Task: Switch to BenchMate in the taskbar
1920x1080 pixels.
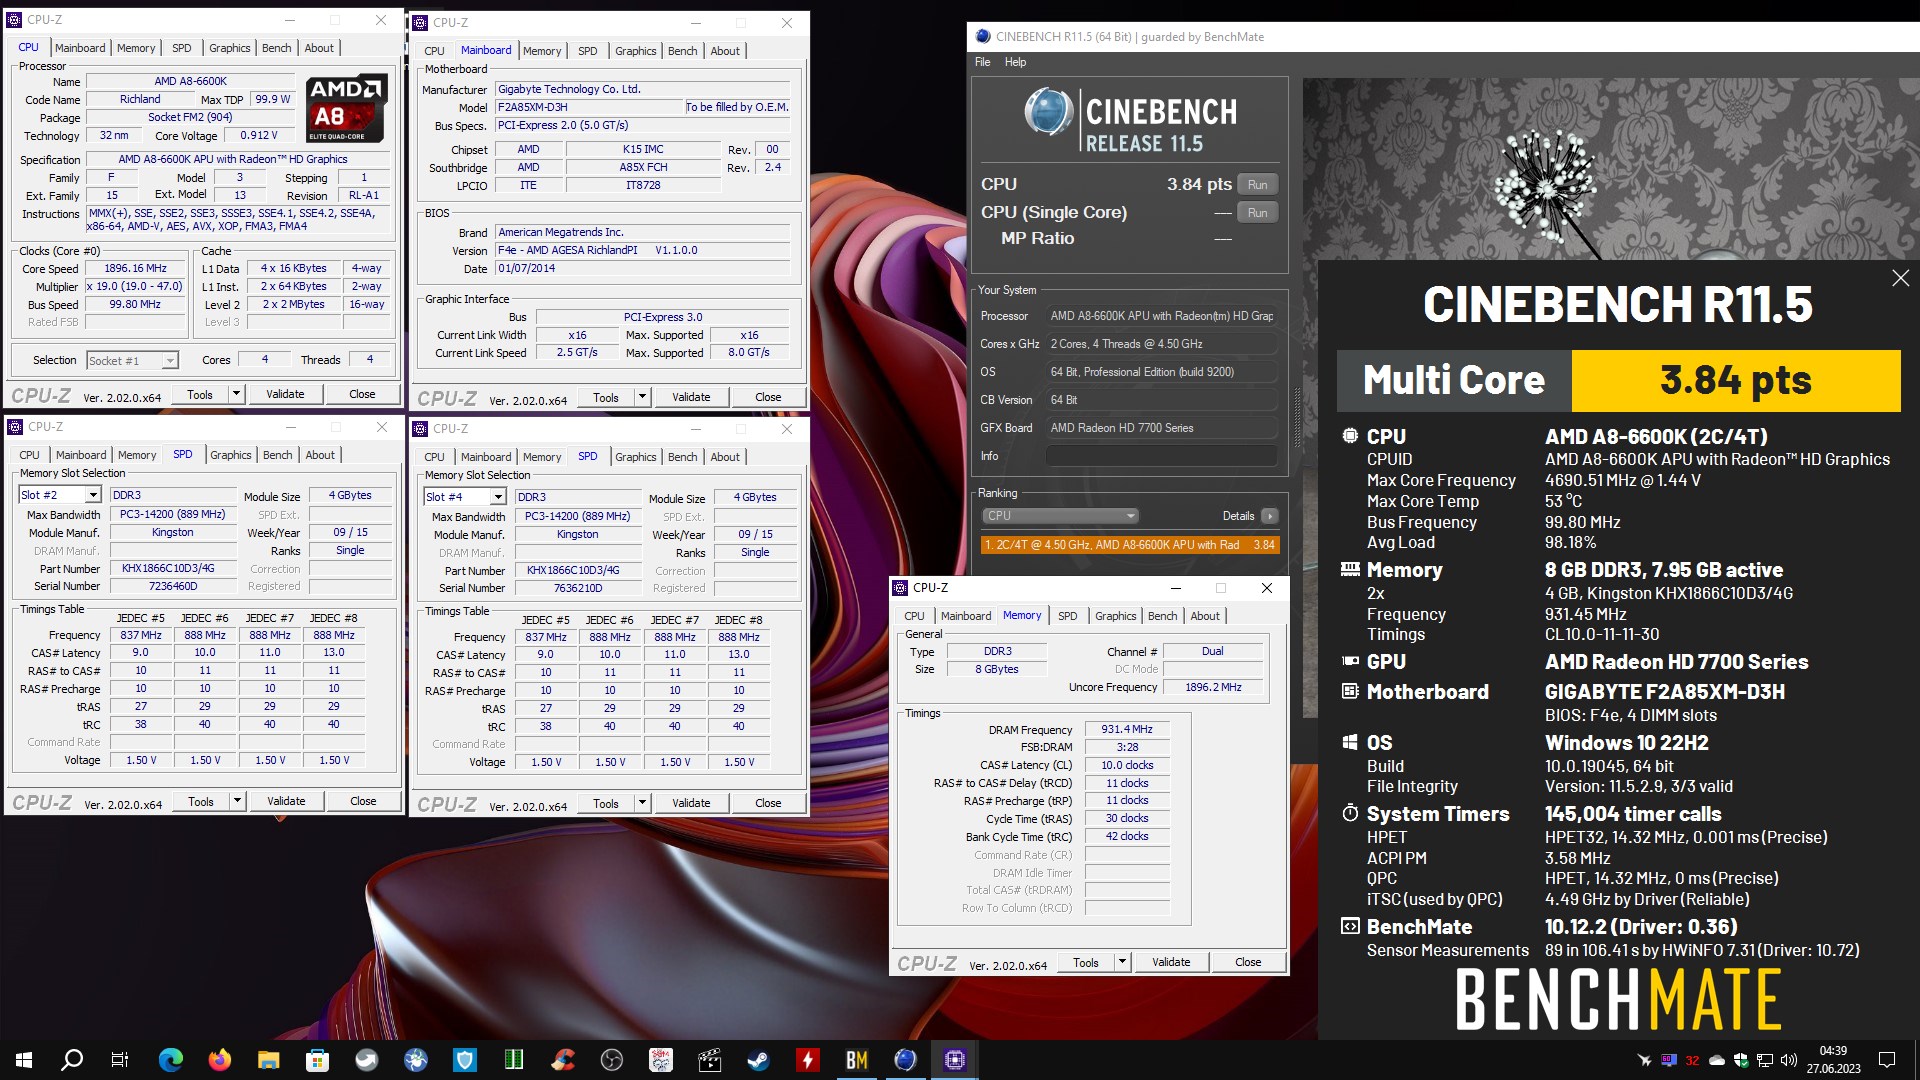Action: click(x=857, y=1059)
